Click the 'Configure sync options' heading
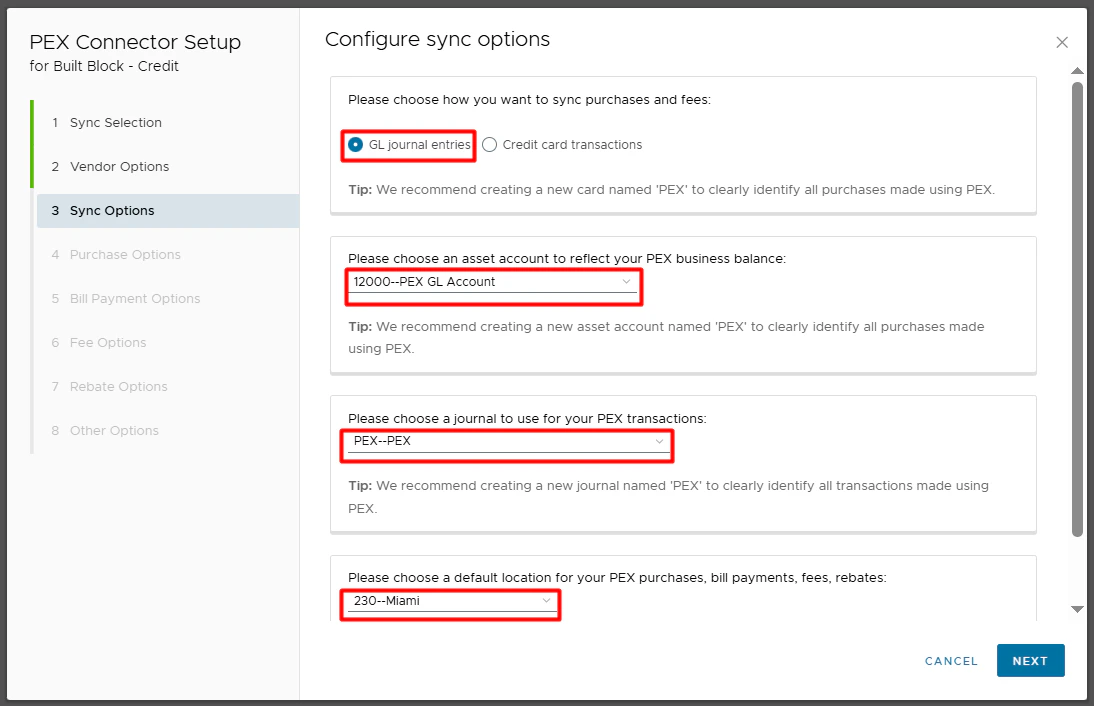The image size is (1094, 706). pyautogui.click(x=437, y=40)
